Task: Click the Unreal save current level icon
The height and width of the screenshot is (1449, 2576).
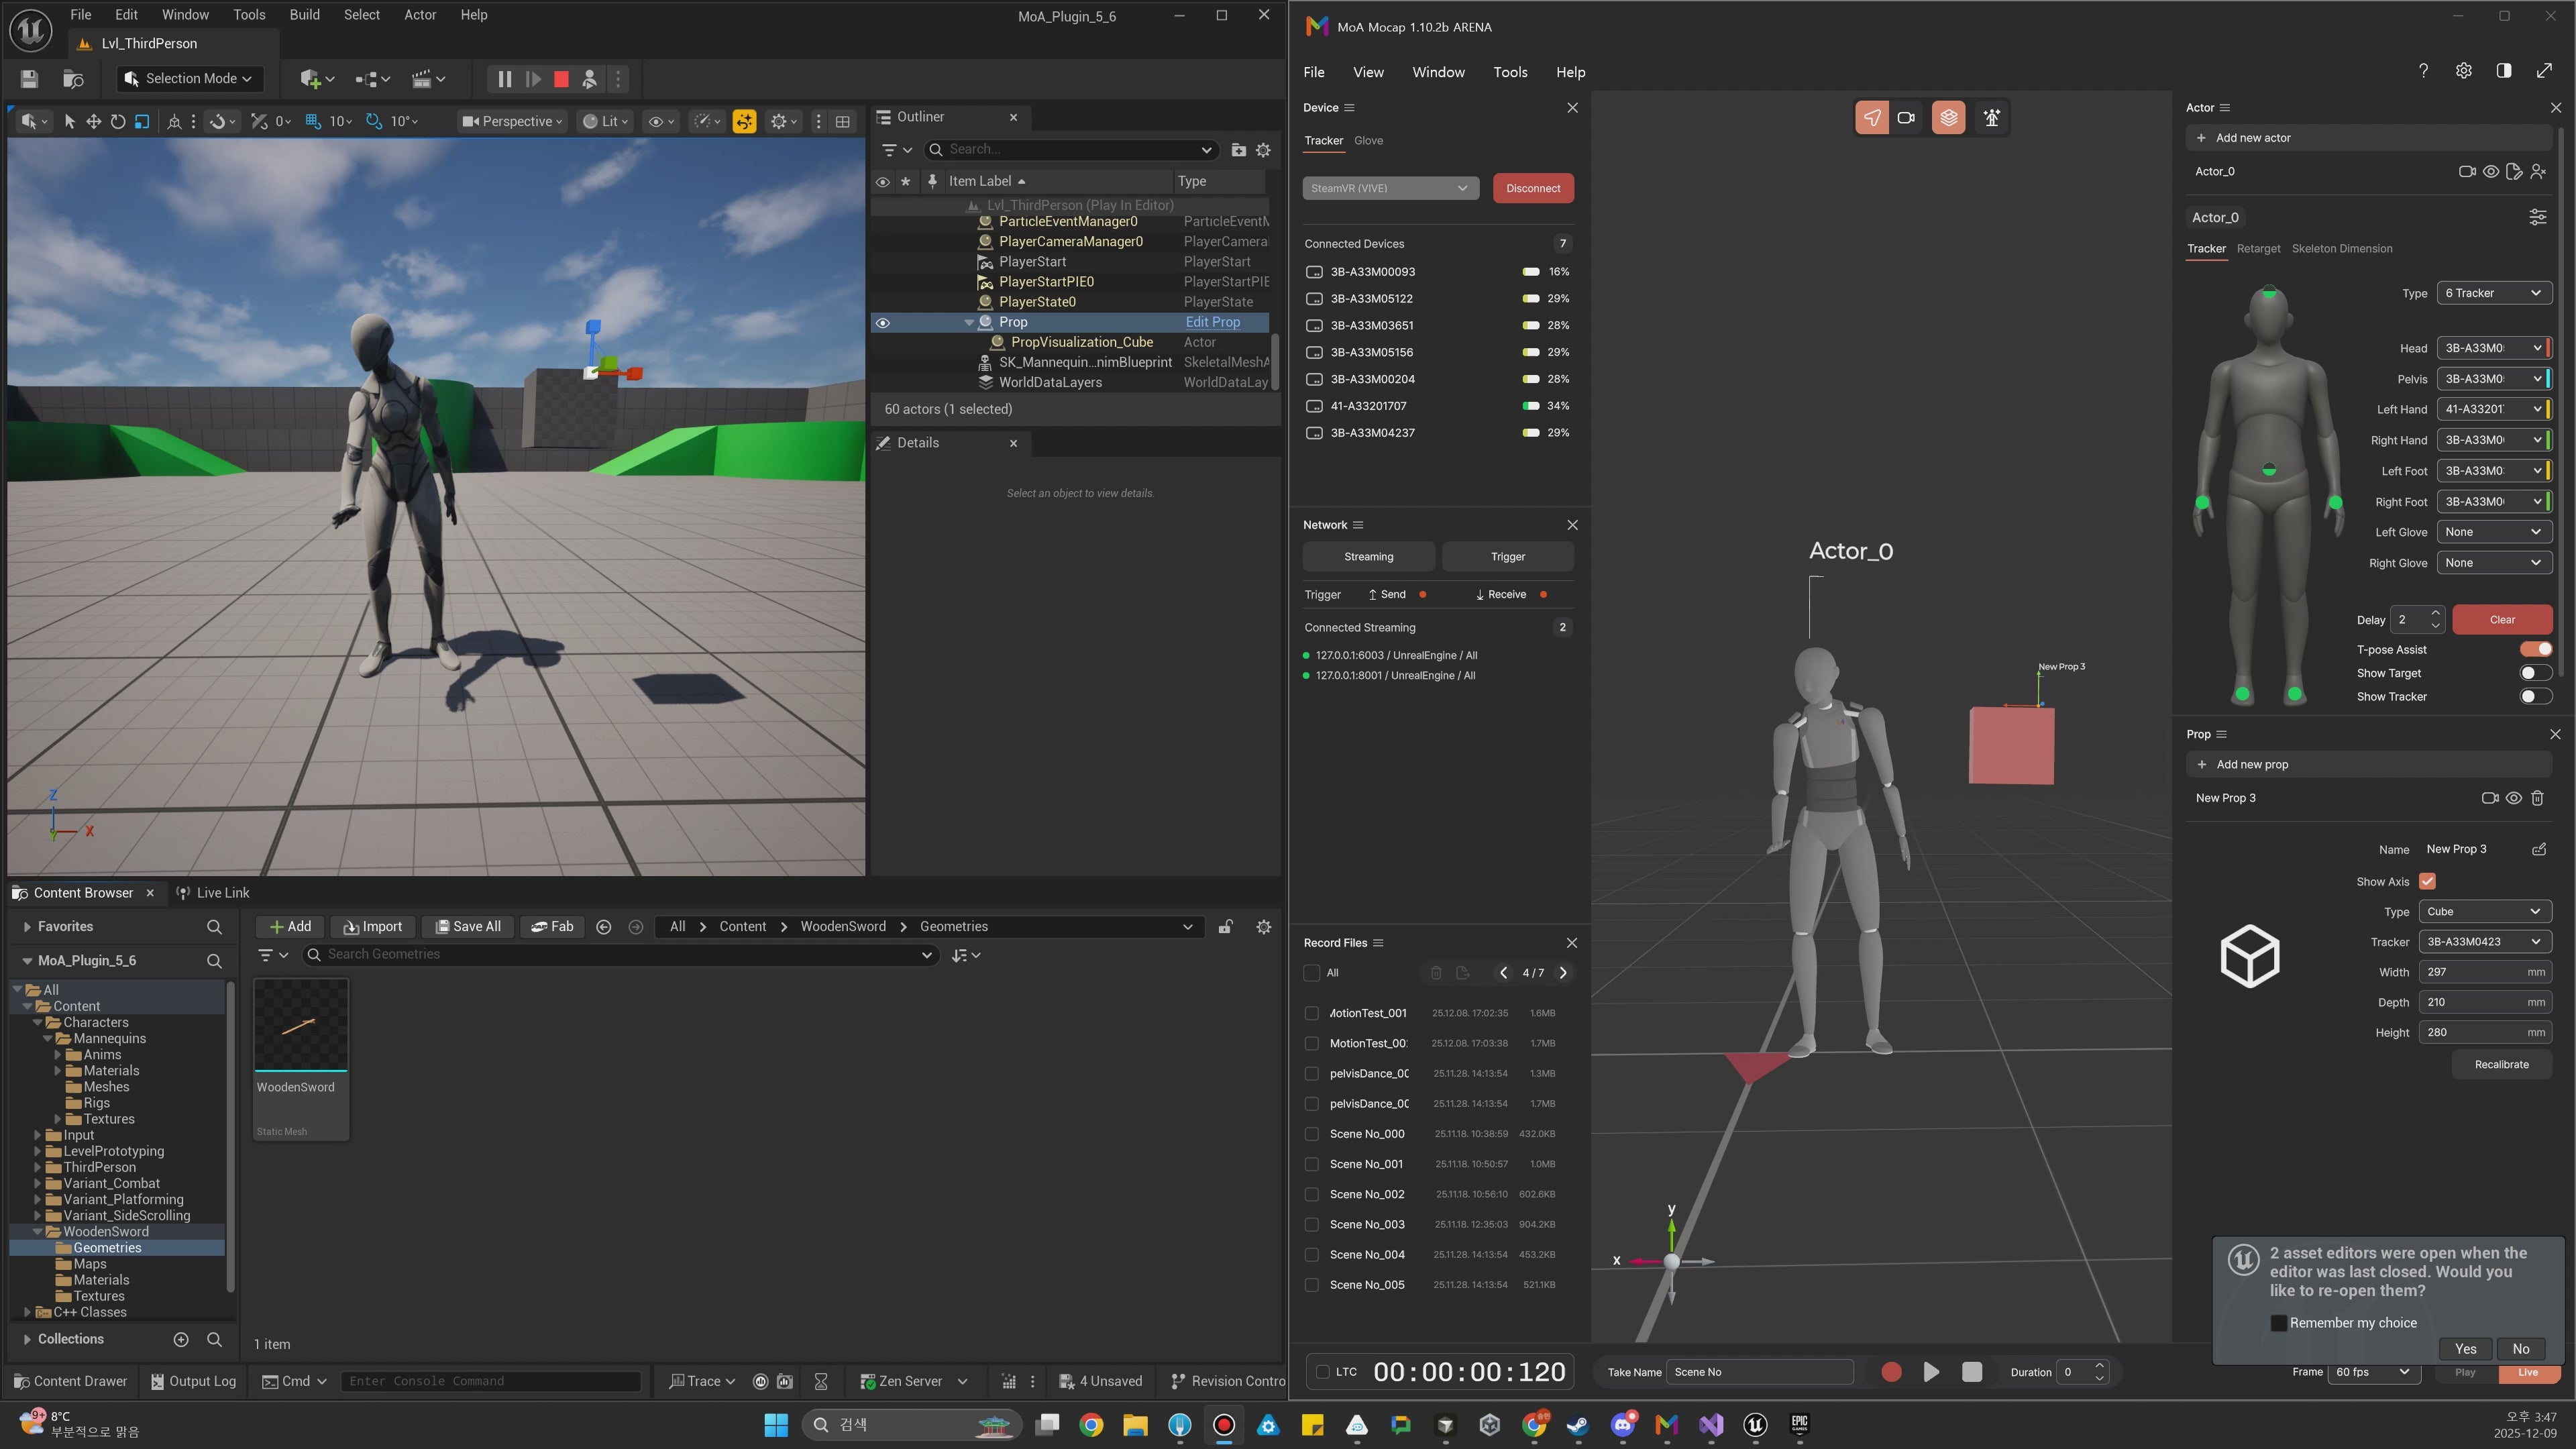Action: (x=29, y=79)
